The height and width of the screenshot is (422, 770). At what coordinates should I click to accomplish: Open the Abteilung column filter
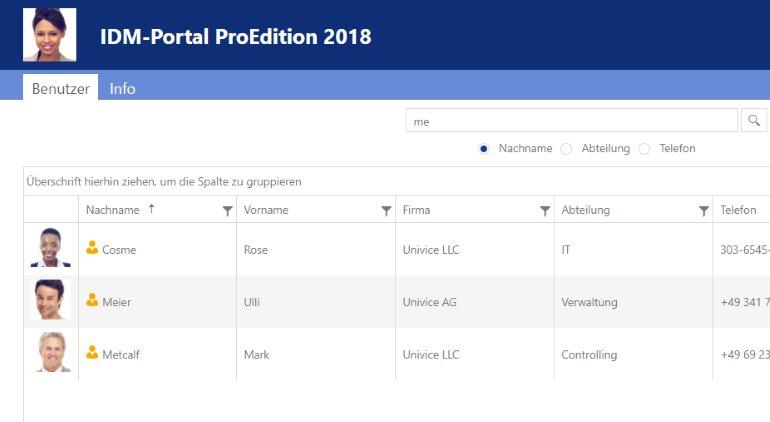coord(704,211)
